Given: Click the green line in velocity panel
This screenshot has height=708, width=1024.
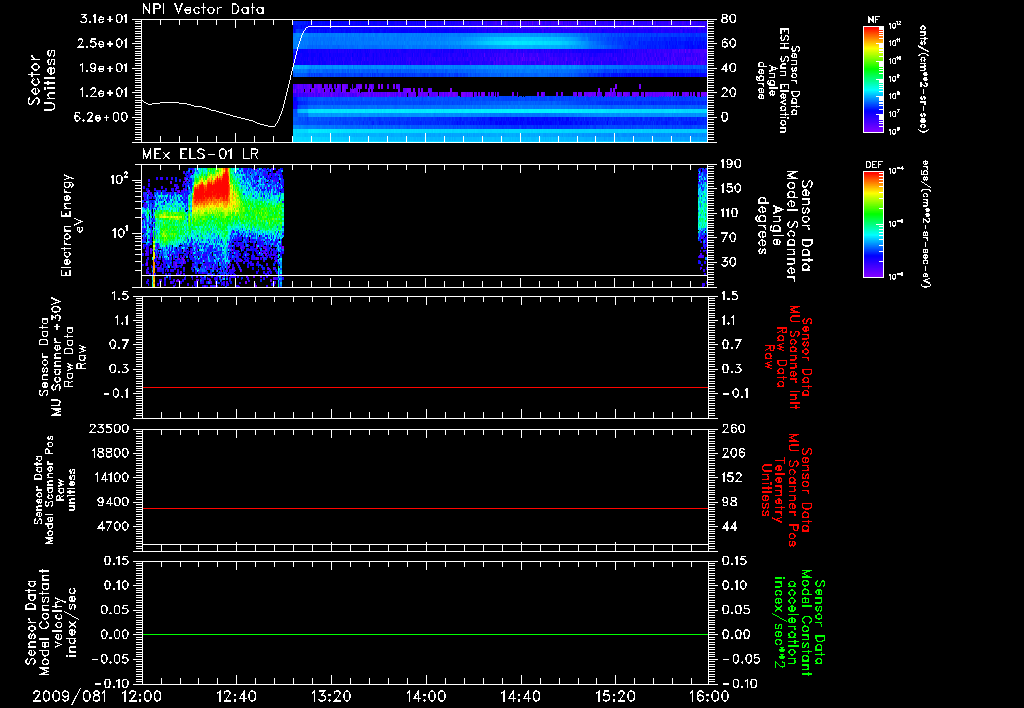Looking at the screenshot, I should (x=424, y=634).
